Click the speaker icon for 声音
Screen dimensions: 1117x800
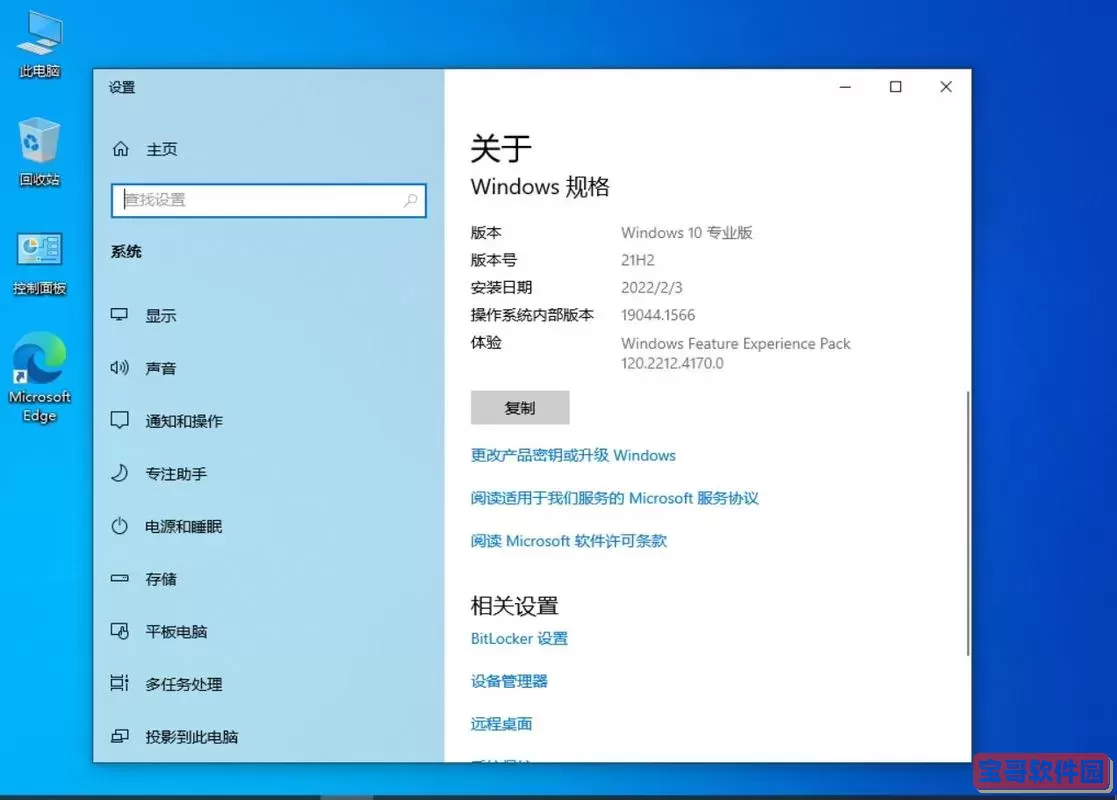[120, 368]
